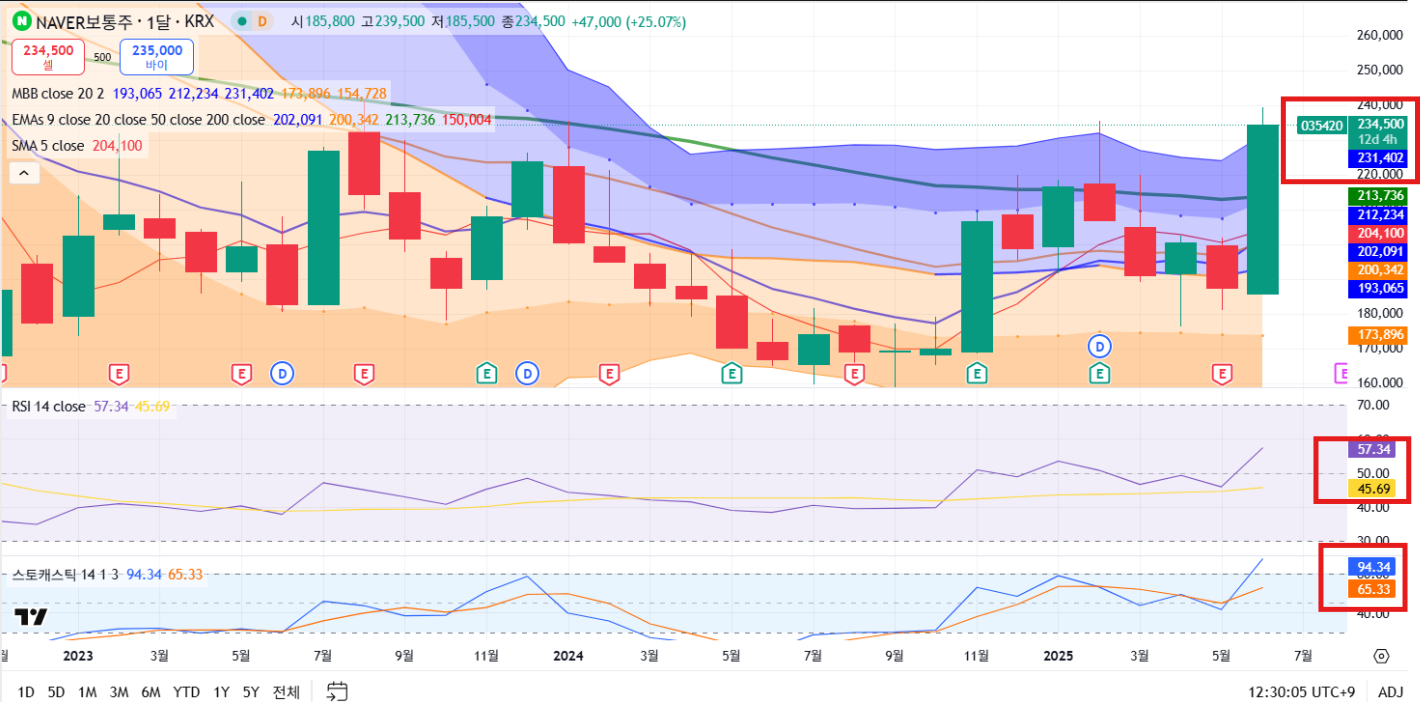Open green earnings E marker for February 2025

click(1100, 374)
